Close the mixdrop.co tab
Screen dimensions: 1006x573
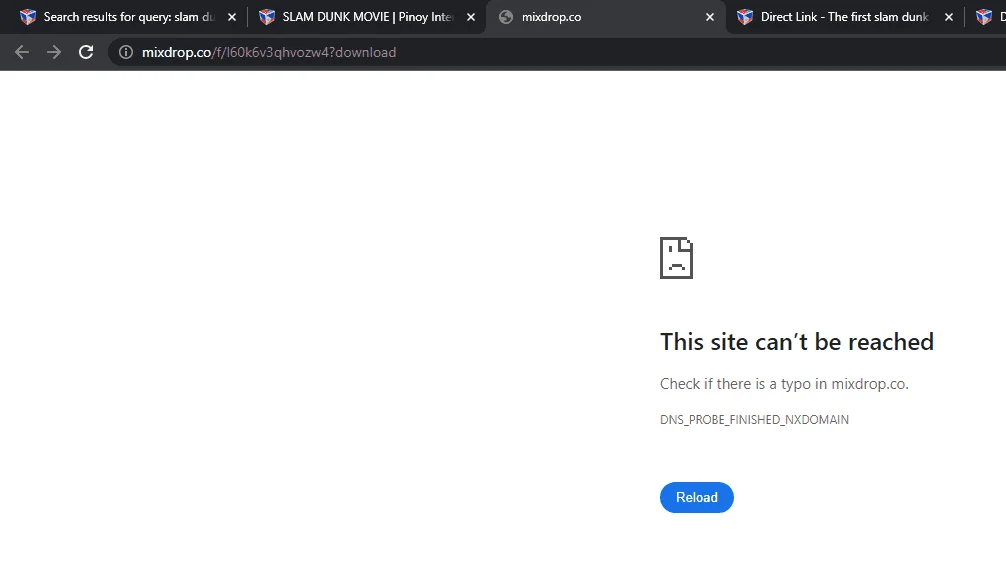710,17
